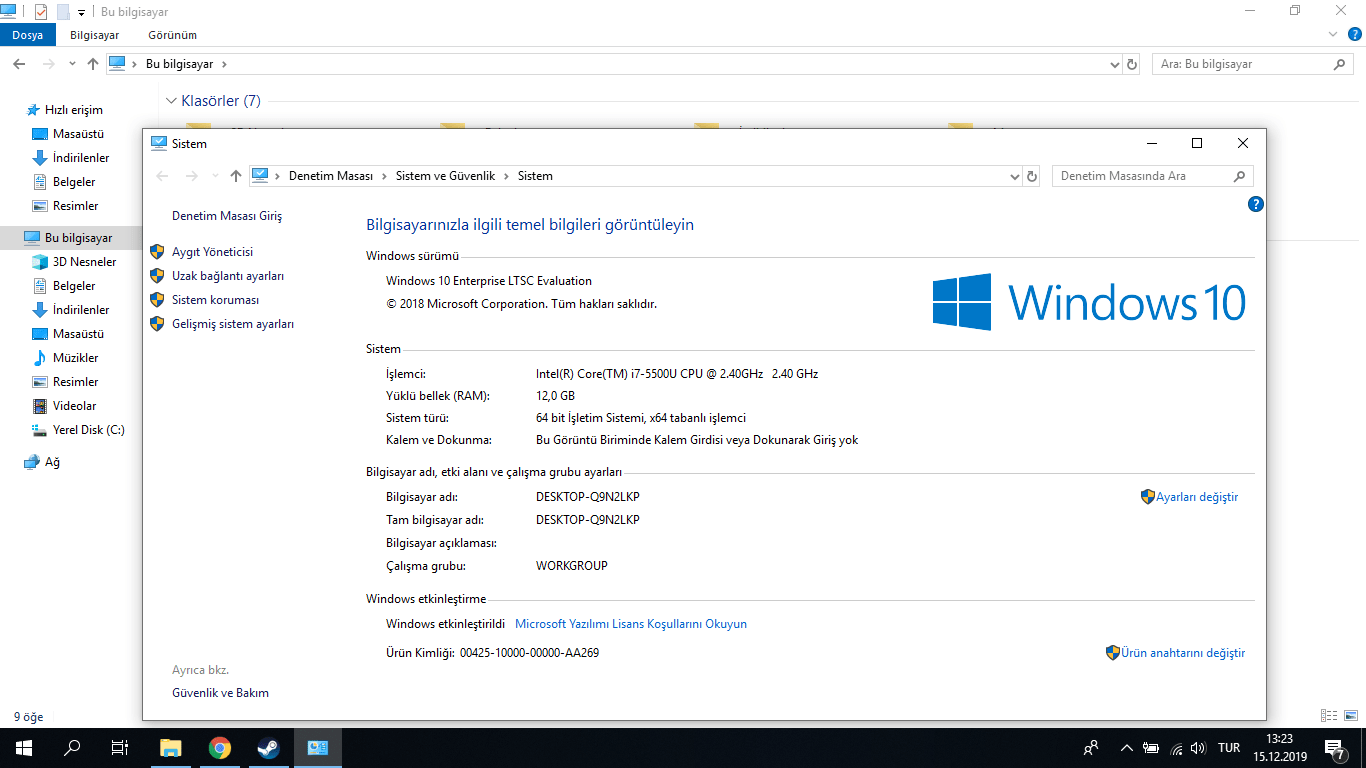The height and width of the screenshot is (768, 1366).
Task: Click the back arrow in the Sistem window
Action: click(163, 176)
